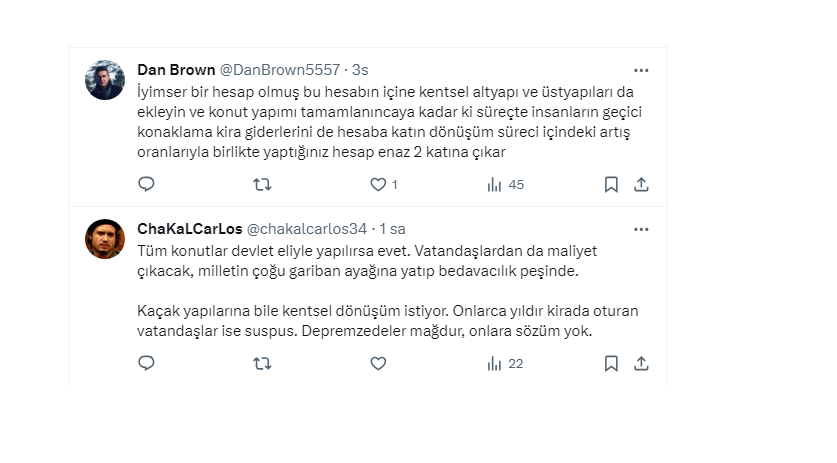Open the @DanBrown5557 handle link
Image resolution: width=837 pixels, height=463 pixels.
[279, 70]
